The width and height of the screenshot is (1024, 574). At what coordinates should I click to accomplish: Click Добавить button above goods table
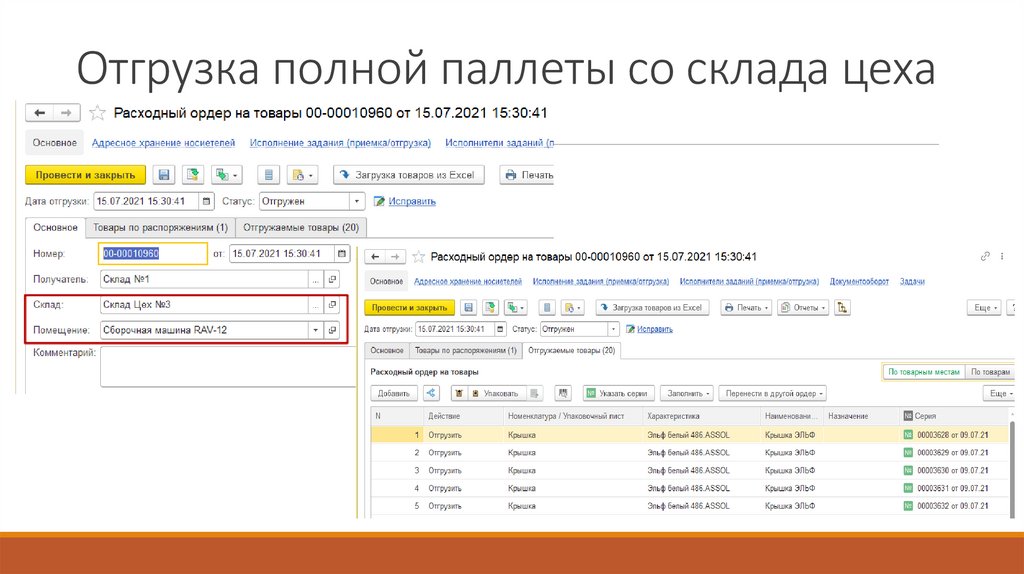[394, 393]
